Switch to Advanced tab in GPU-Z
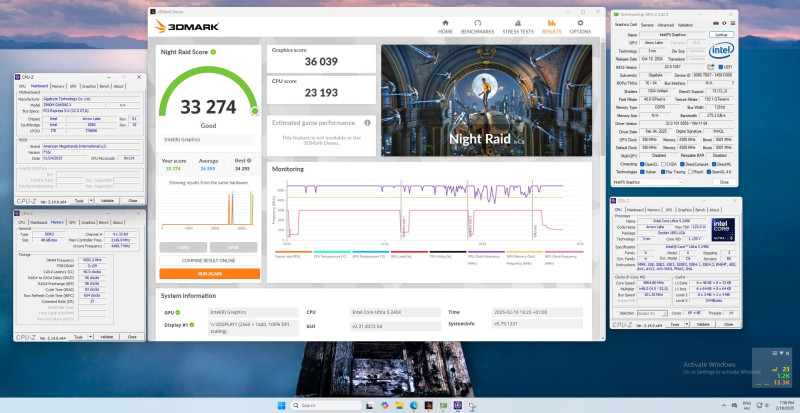 coord(665,25)
